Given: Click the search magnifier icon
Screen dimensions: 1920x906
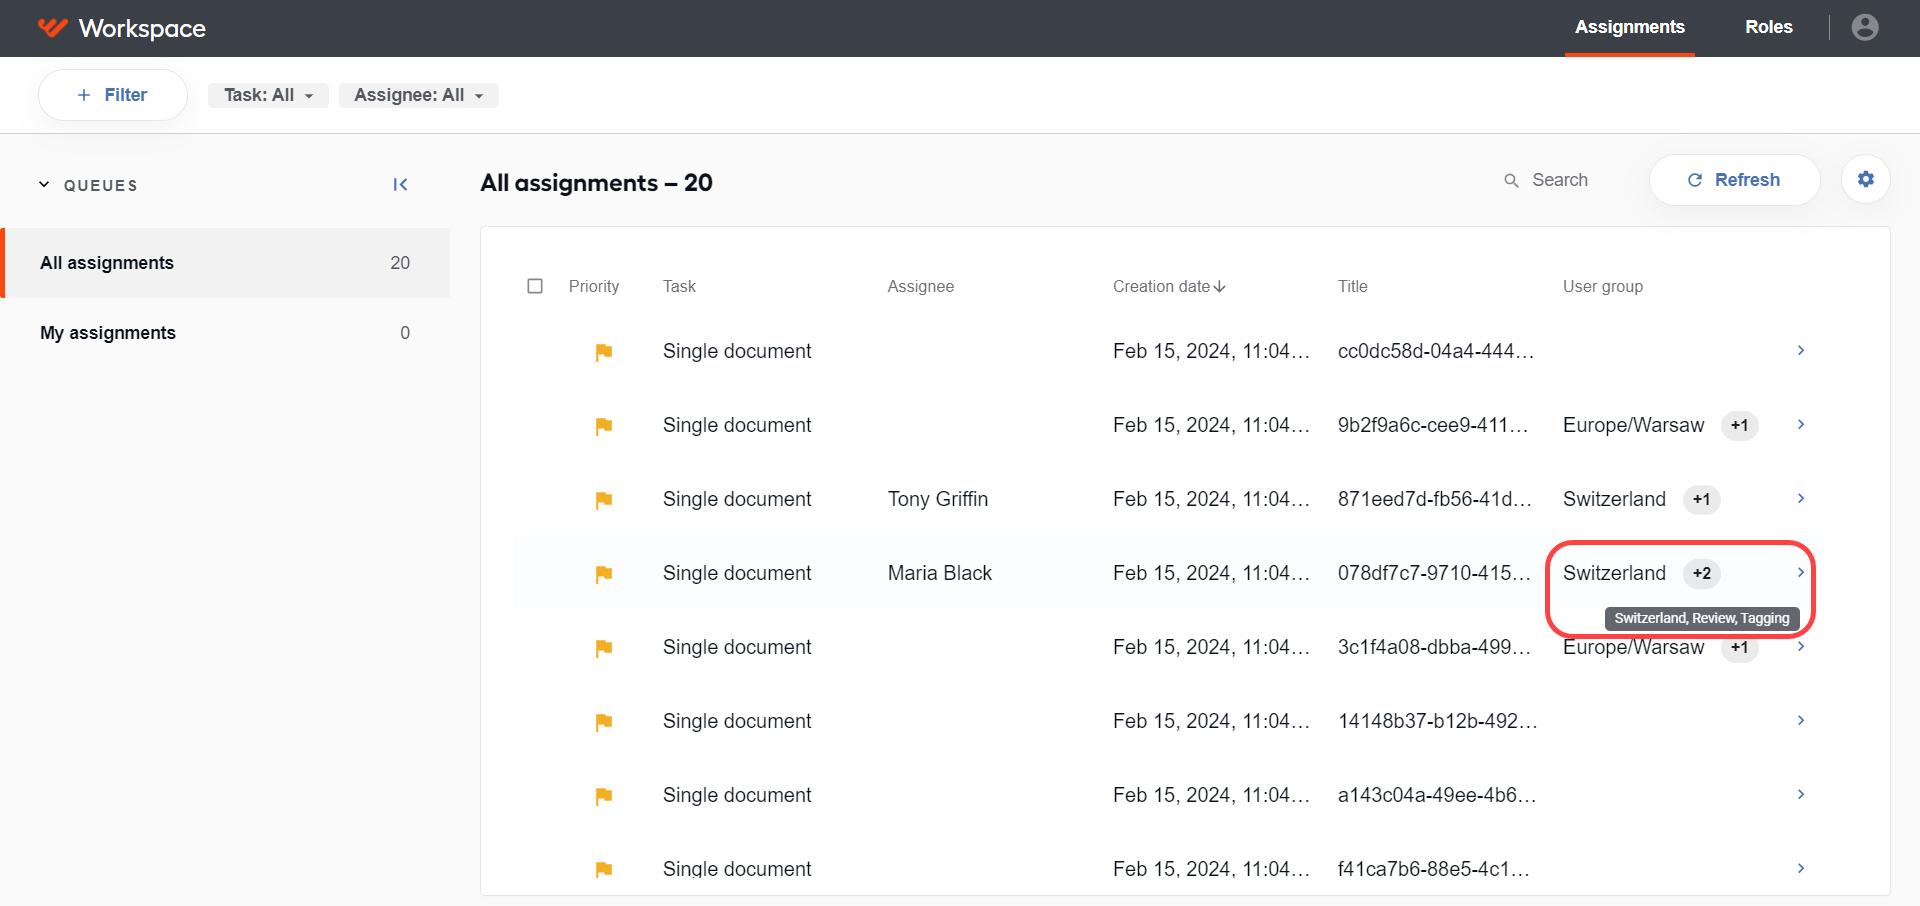Looking at the screenshot, I should pos(1511,180).
